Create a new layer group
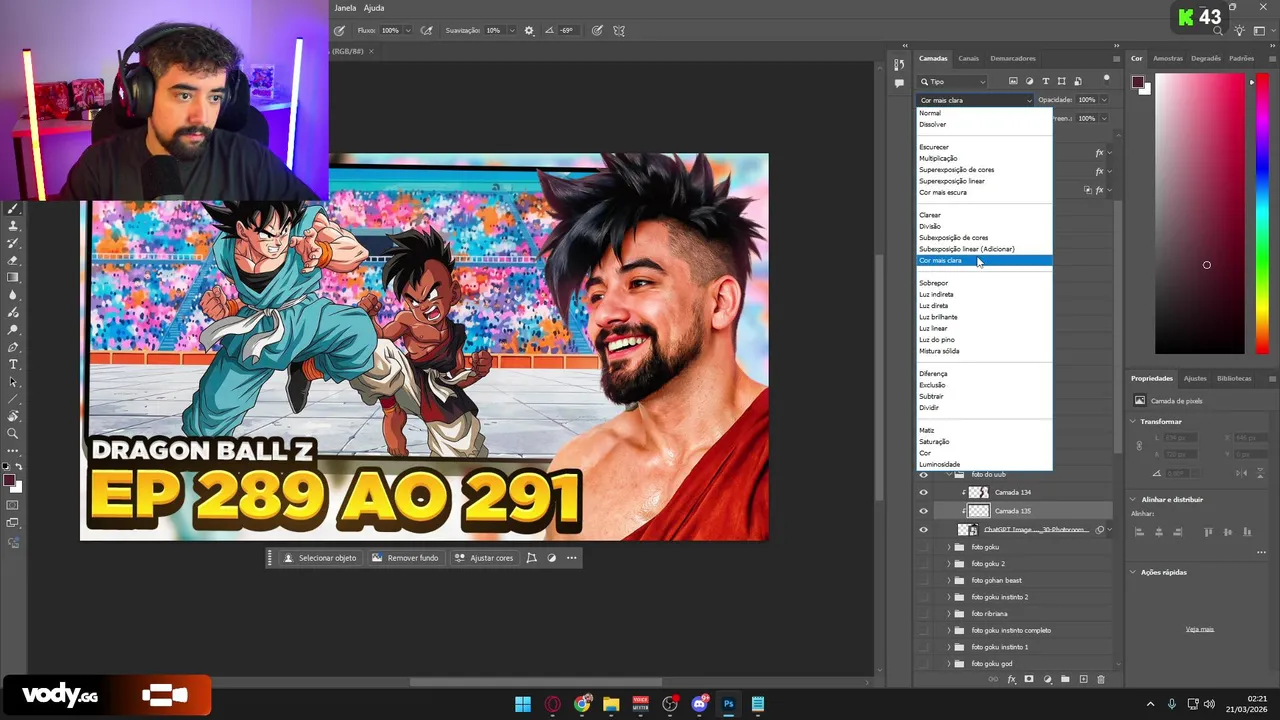 pyautogui.click(x=1065, y=680)
